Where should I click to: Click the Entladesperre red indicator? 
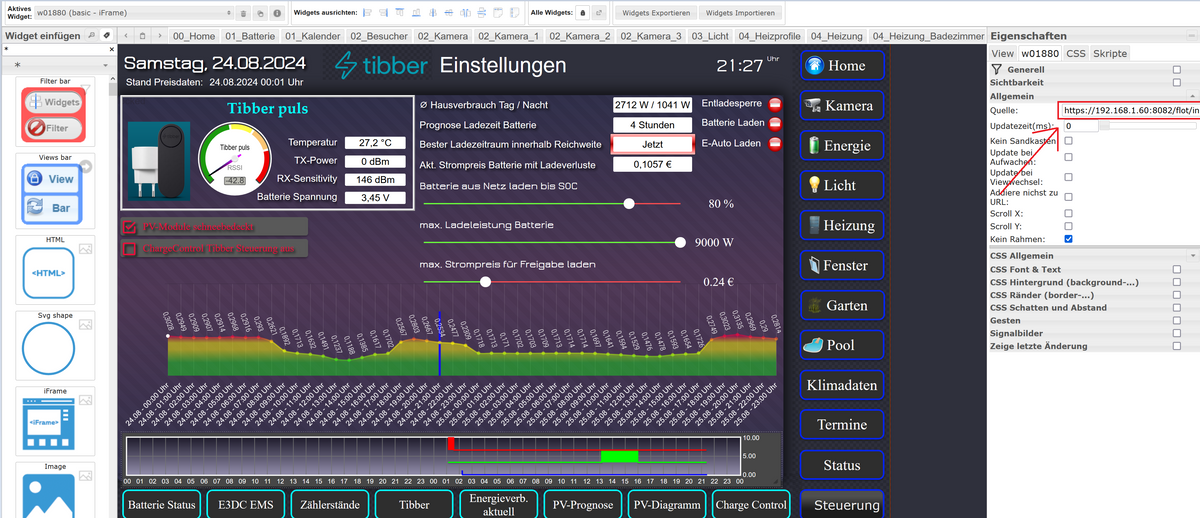[775, 104]
